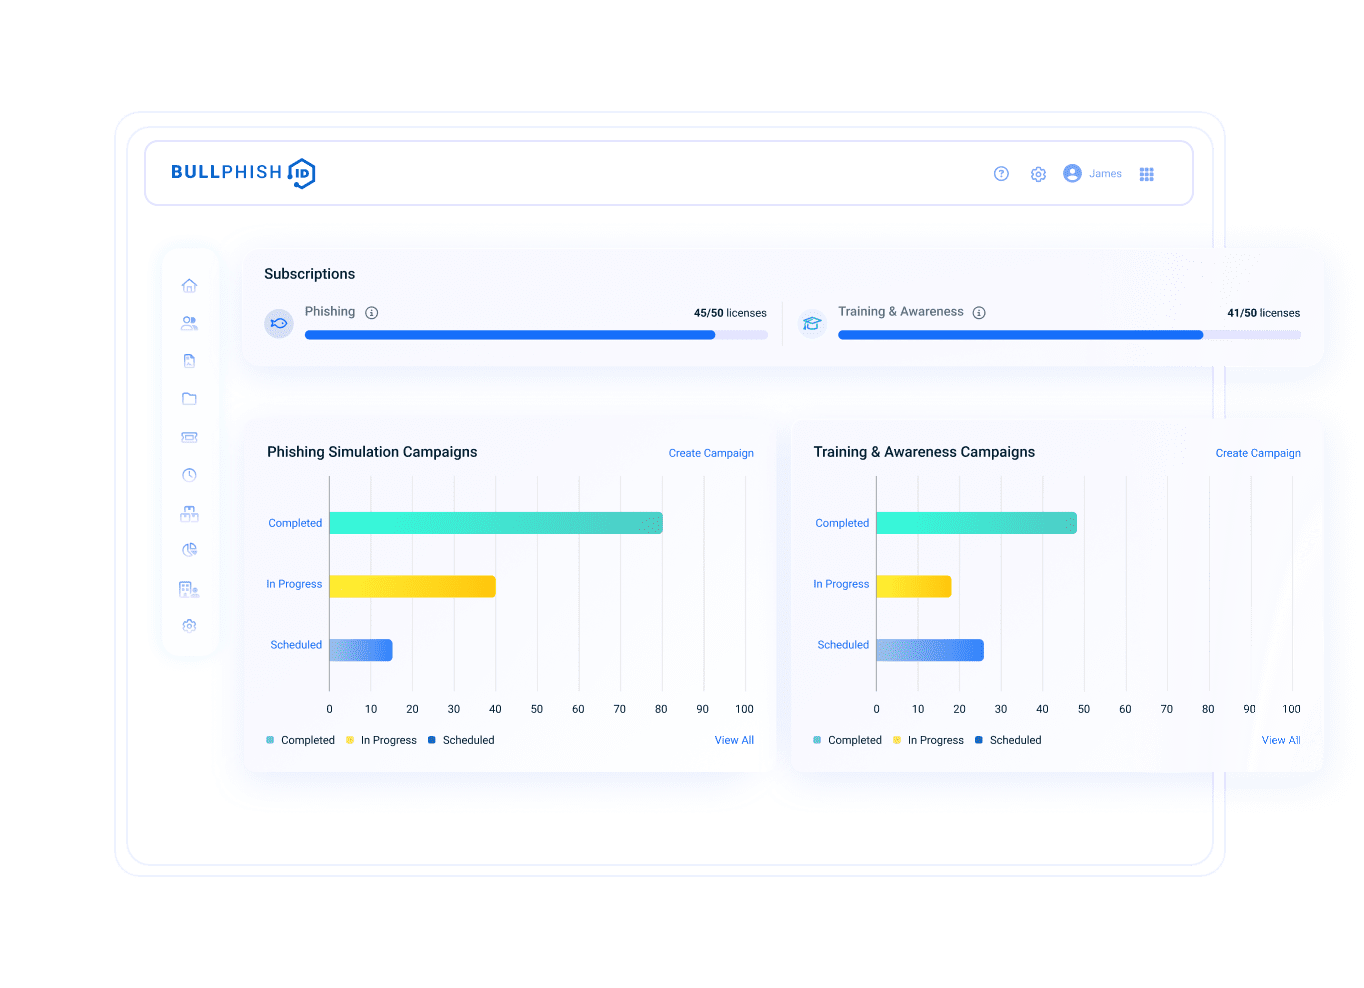Open the settings gear in the top bar
1364x988 pixels.
(1038, 173)
